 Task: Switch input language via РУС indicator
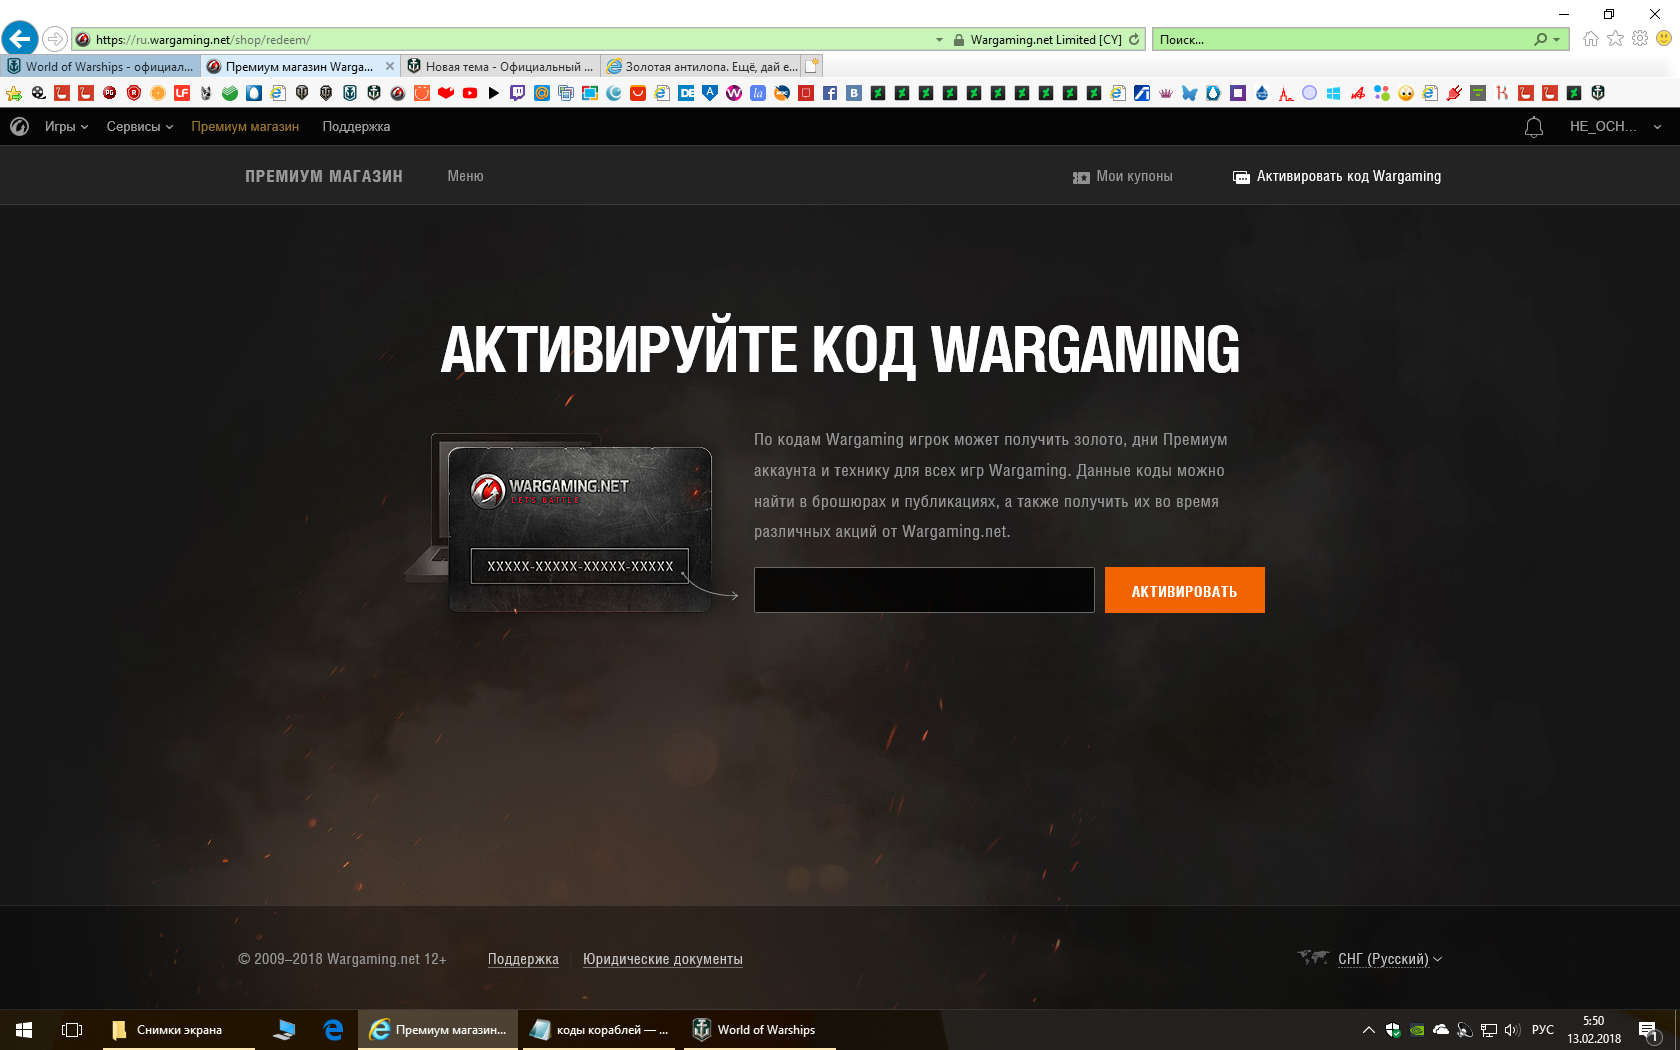[x=1543, y=1030]
